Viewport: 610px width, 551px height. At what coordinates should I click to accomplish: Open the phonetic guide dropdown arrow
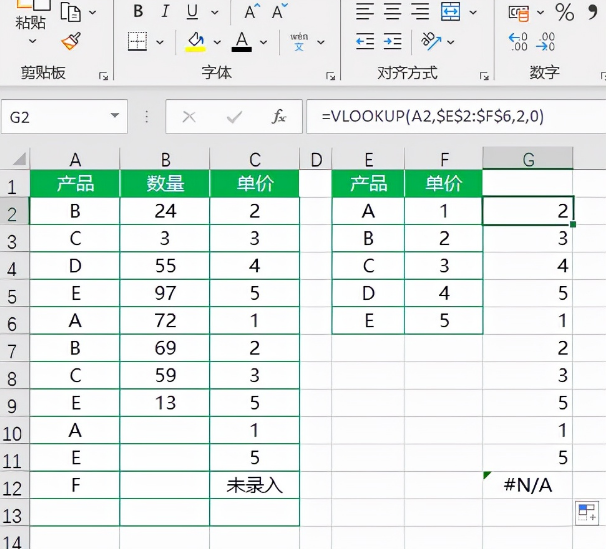click(321, 42)
